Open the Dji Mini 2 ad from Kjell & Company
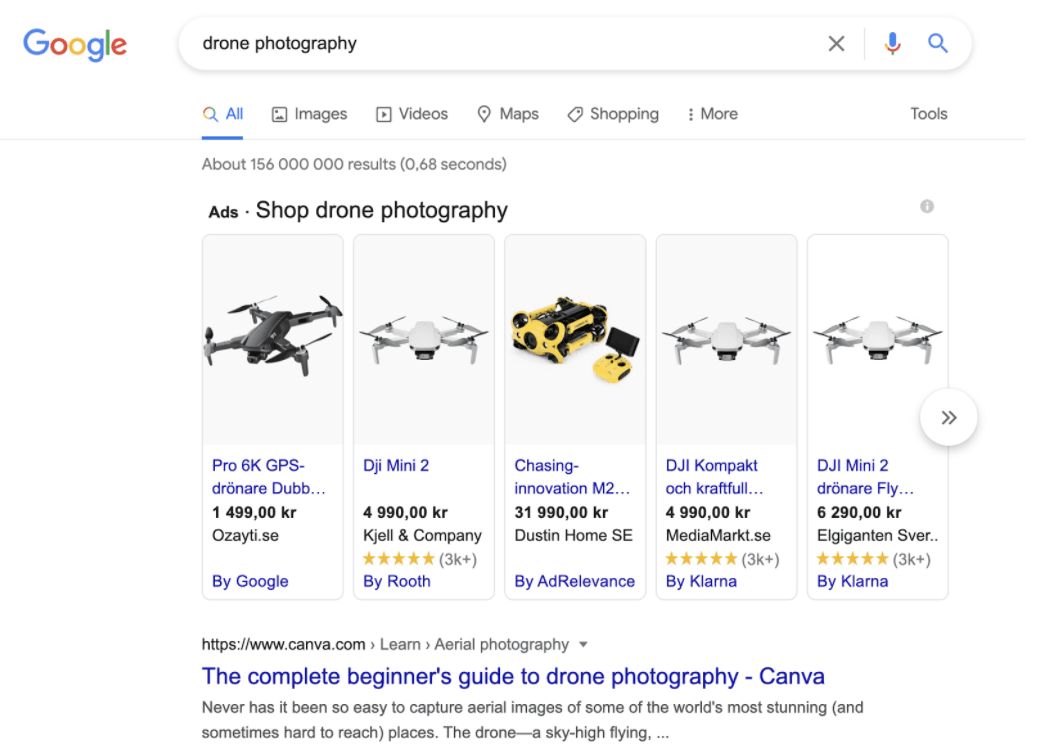1044x754 pixels. click(x=397, y=464)
